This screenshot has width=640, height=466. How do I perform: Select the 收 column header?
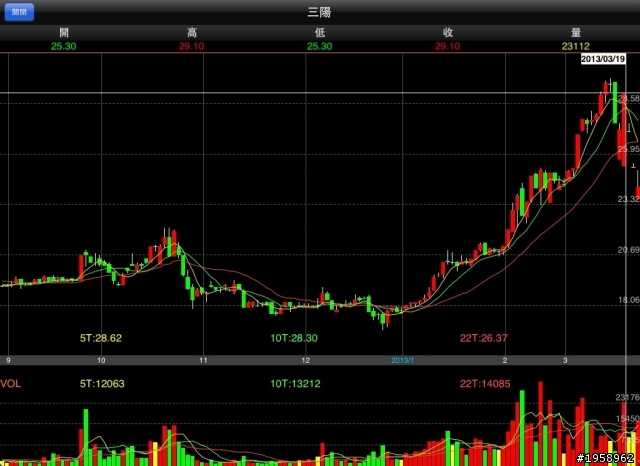click(x=448, y=33)
